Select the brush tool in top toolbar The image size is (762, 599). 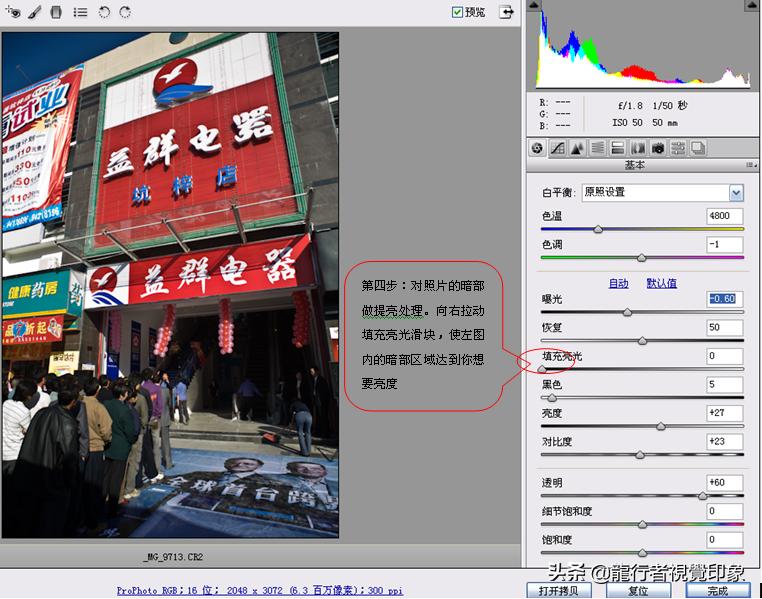(x=35, y=12)
